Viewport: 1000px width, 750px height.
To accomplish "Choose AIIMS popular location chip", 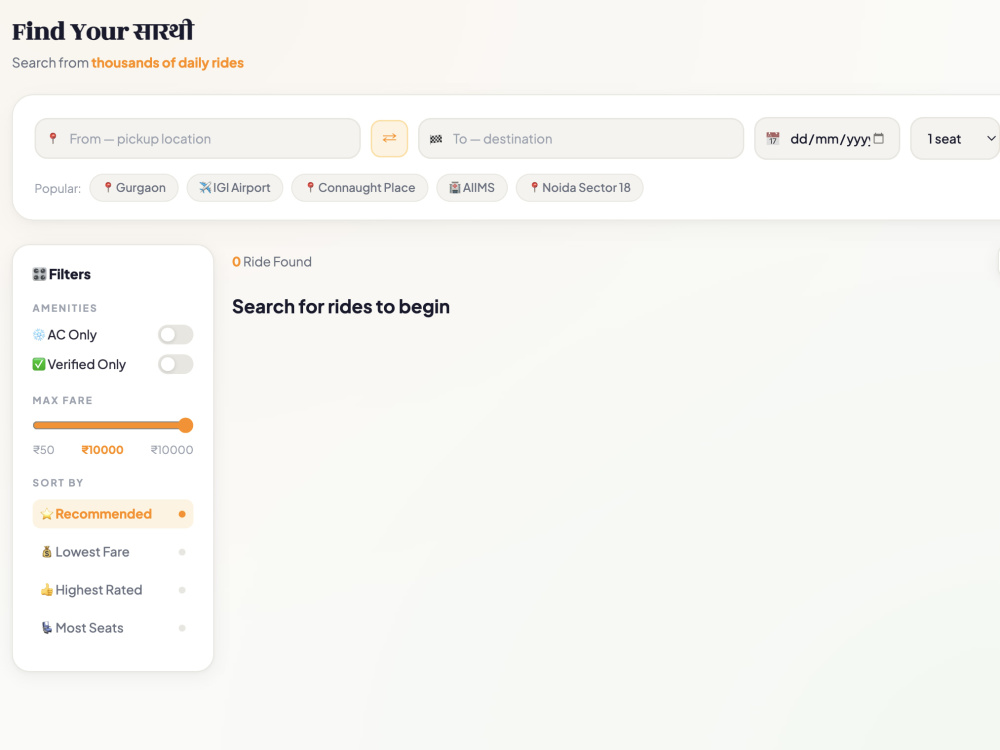I will 472,188.
